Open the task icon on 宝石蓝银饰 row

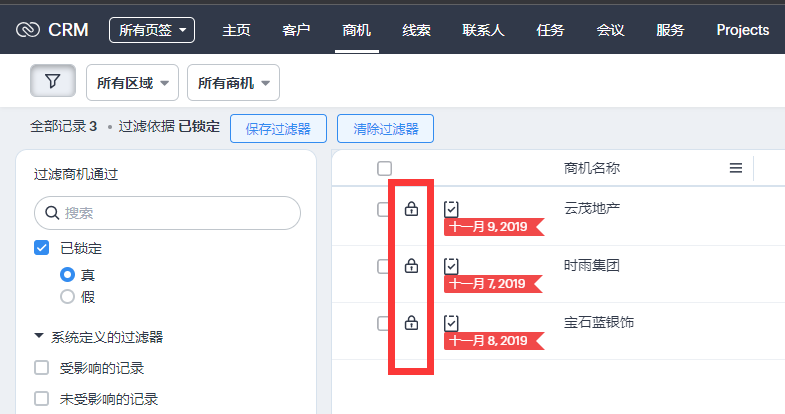click(x=452, y=322)
